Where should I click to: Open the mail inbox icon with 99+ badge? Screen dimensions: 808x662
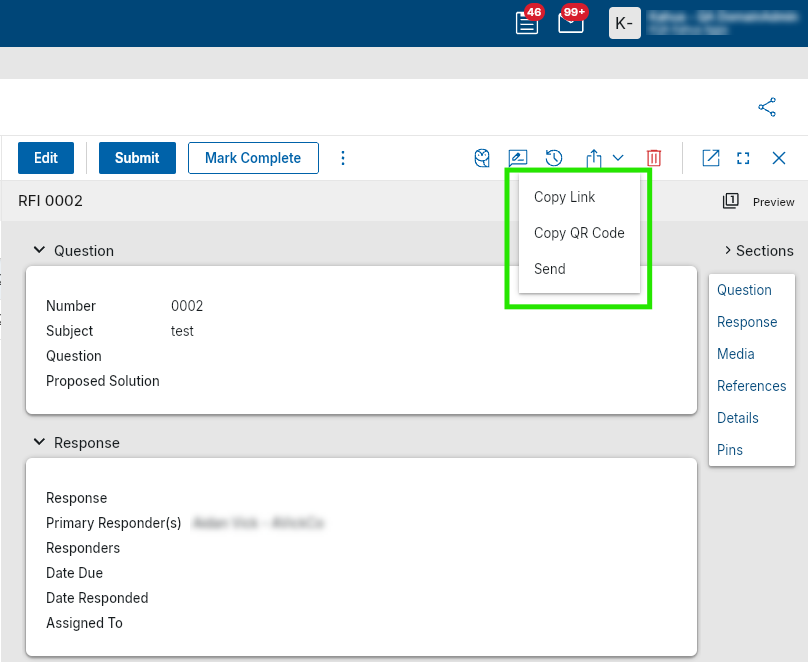[570, 23]
